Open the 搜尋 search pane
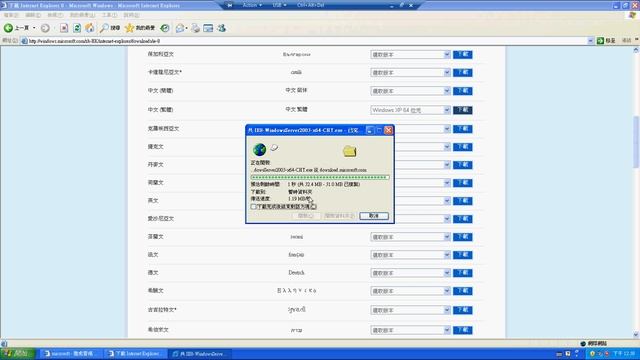Screen dimensions: 640x360 pyautogui.click(x=110, y=28)
